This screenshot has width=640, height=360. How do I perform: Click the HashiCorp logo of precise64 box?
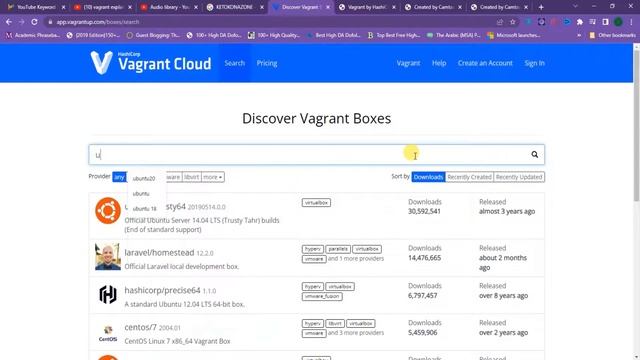pyautogui.click(x=108, y=294)
